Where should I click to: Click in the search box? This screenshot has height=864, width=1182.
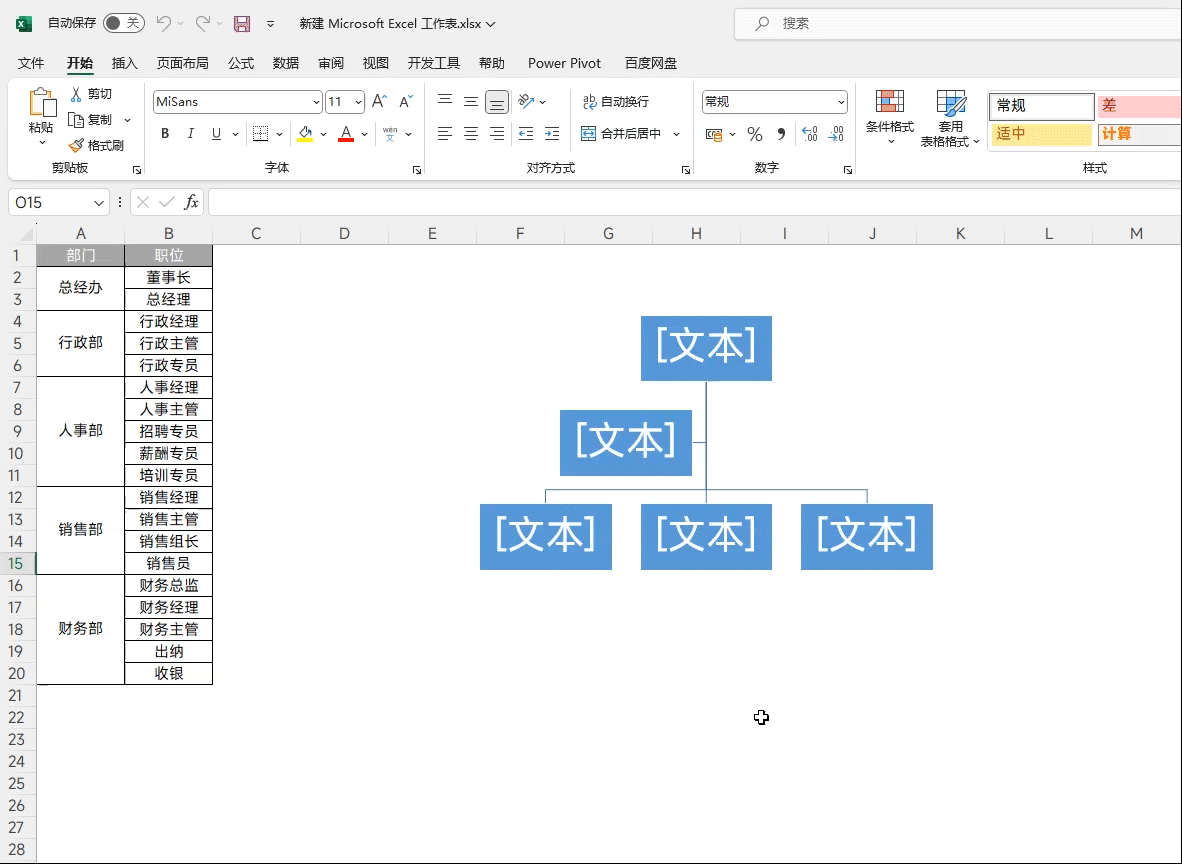pos(958,23)
